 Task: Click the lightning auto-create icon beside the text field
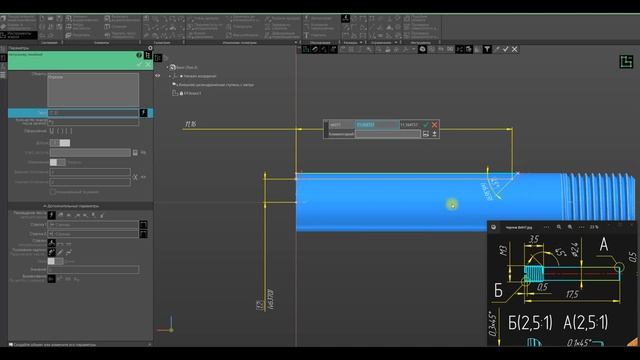[x=143, y=113]
